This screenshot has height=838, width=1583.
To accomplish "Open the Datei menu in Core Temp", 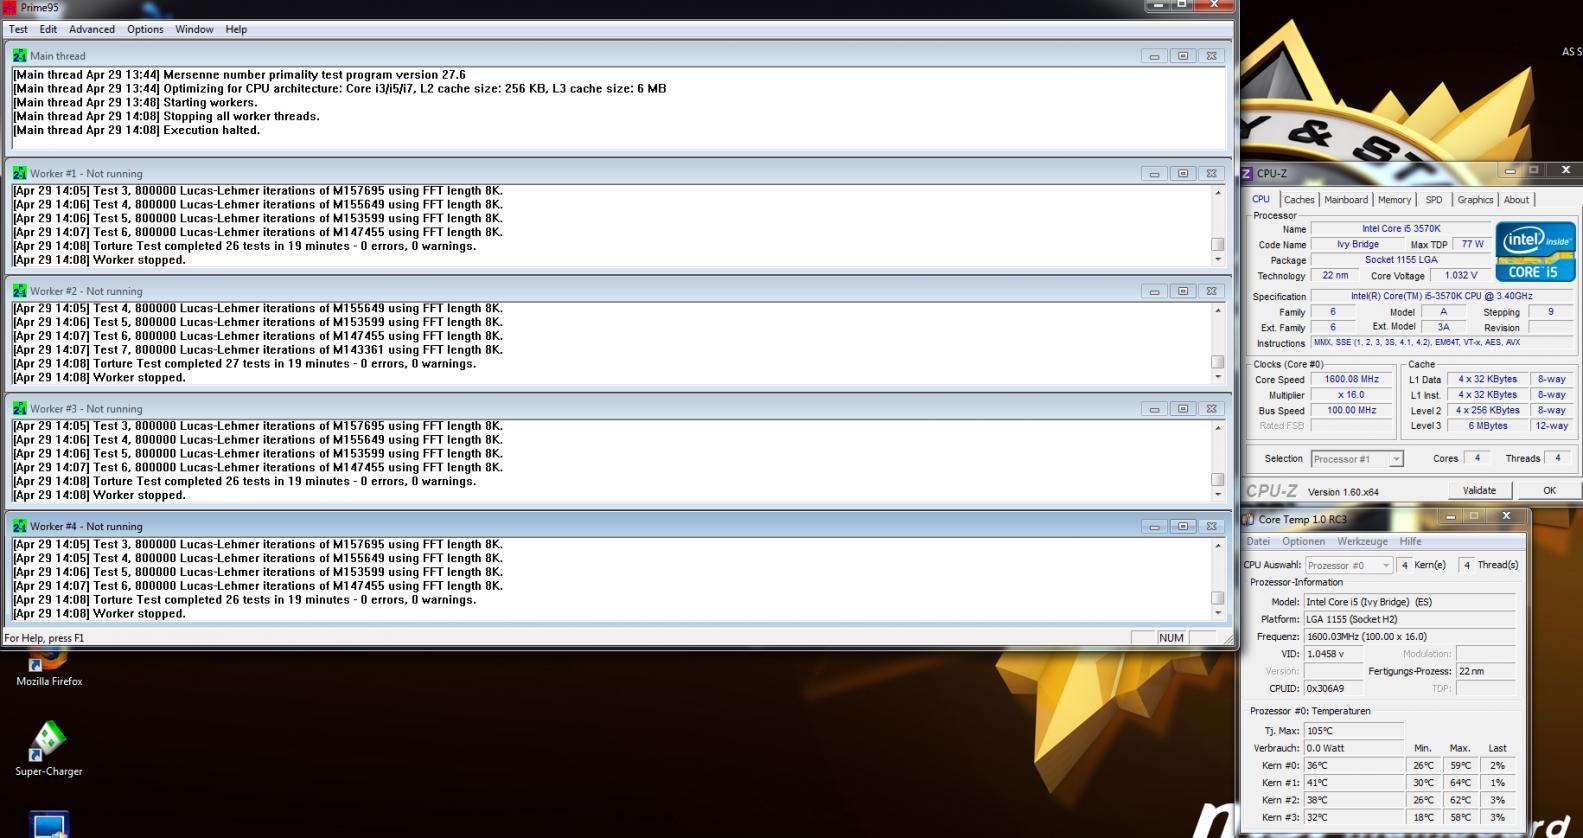I will pyautogui.click(x=1258, y=541).
